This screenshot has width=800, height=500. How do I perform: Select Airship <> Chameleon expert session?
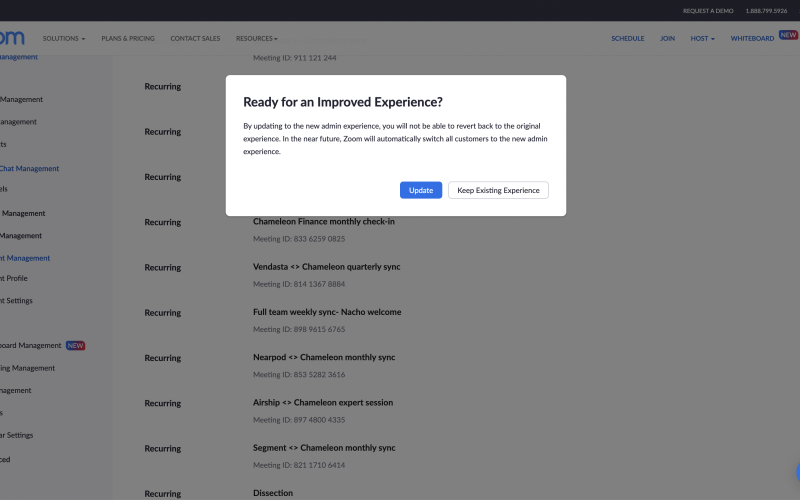323,402
